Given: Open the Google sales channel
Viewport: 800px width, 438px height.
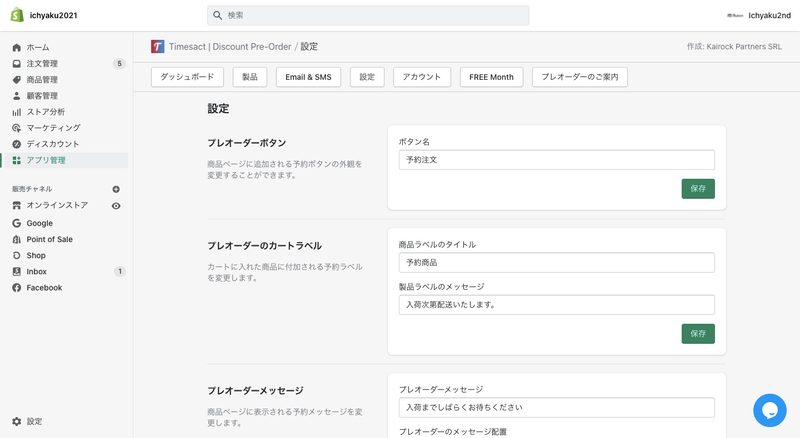Looking at the screenshot, I should coord(40,223).
